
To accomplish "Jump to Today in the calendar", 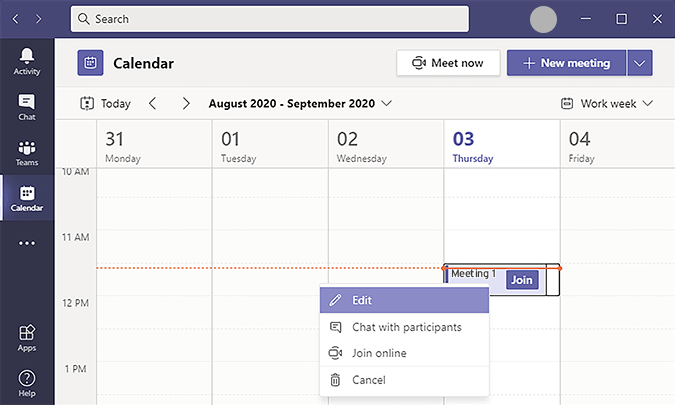I will point(105,103).
